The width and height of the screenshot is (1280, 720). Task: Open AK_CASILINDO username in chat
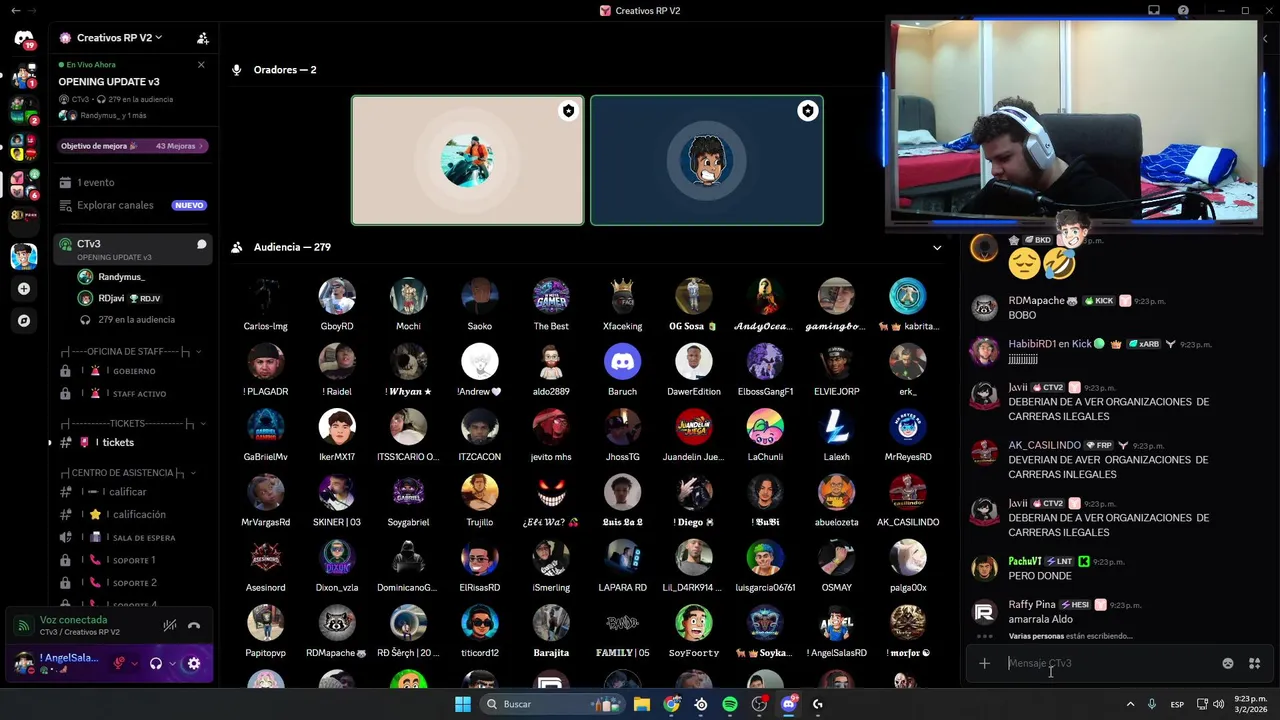(x=1044, y=445)
